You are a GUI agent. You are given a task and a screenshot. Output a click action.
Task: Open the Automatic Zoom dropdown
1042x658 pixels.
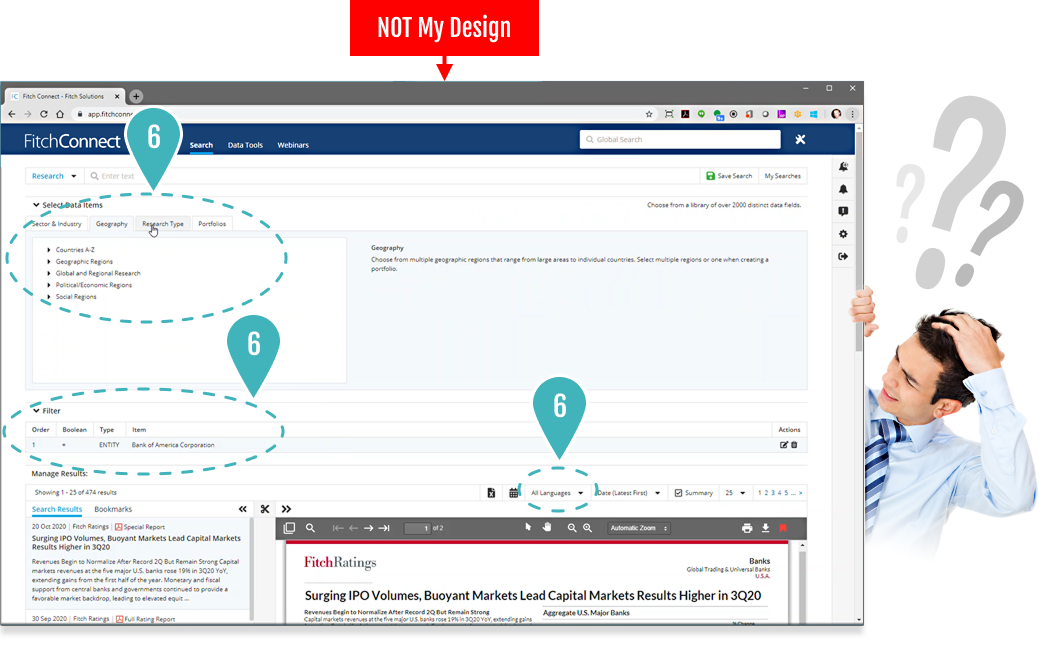point(639,528)
